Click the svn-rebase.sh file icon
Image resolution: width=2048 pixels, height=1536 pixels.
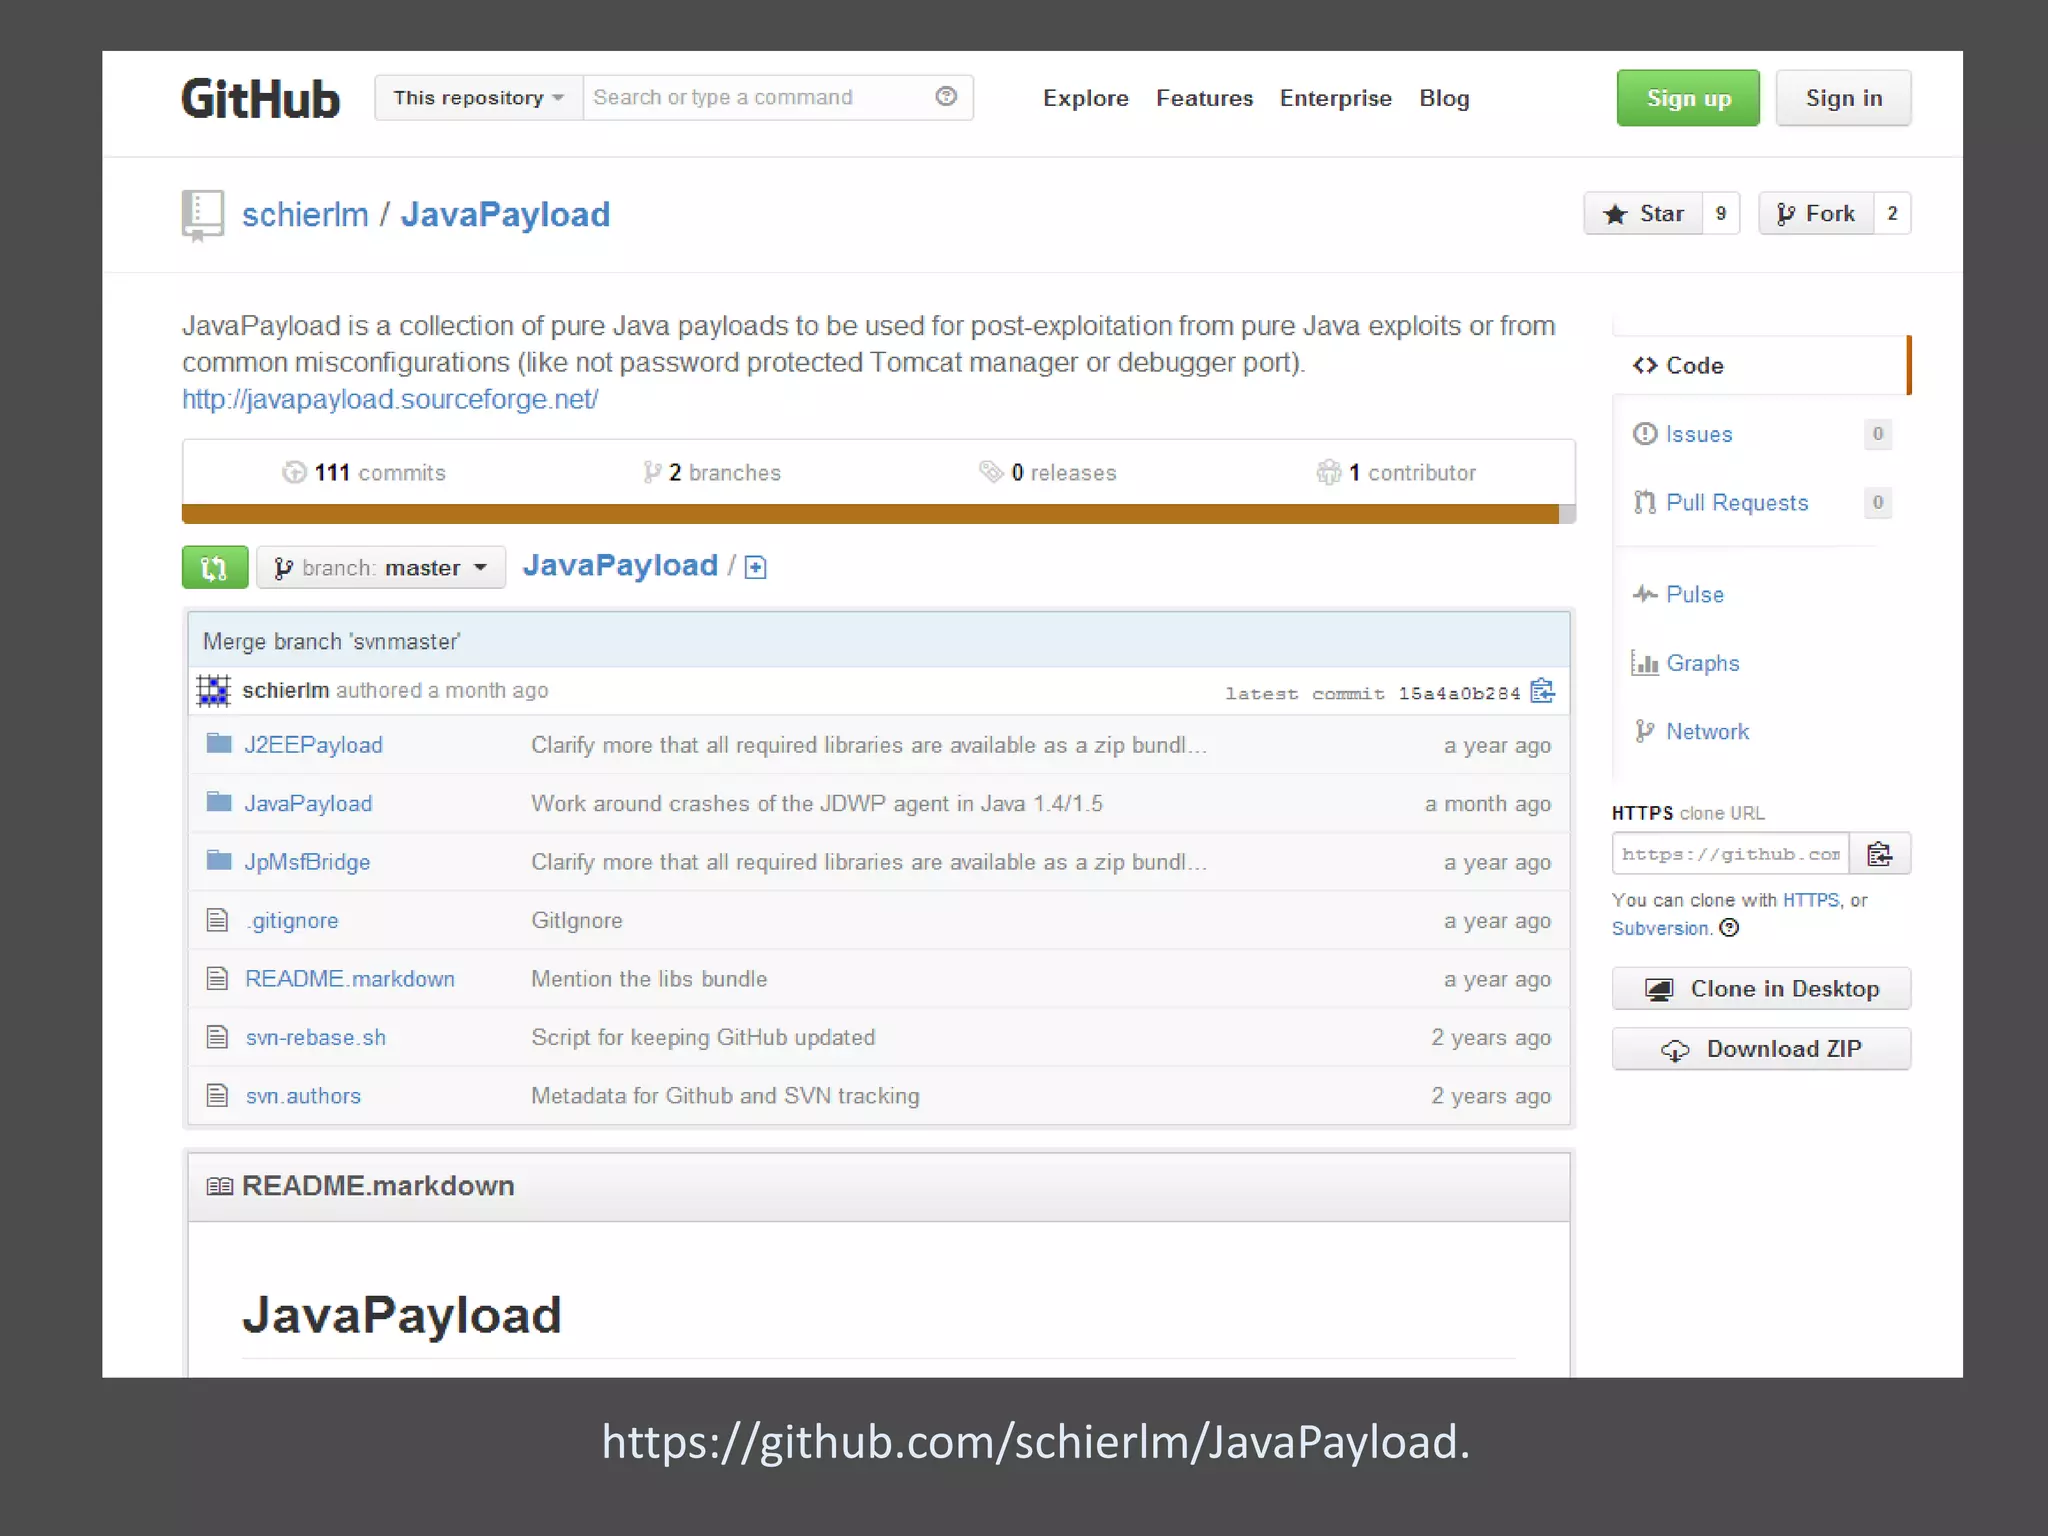coord(217,1036)
